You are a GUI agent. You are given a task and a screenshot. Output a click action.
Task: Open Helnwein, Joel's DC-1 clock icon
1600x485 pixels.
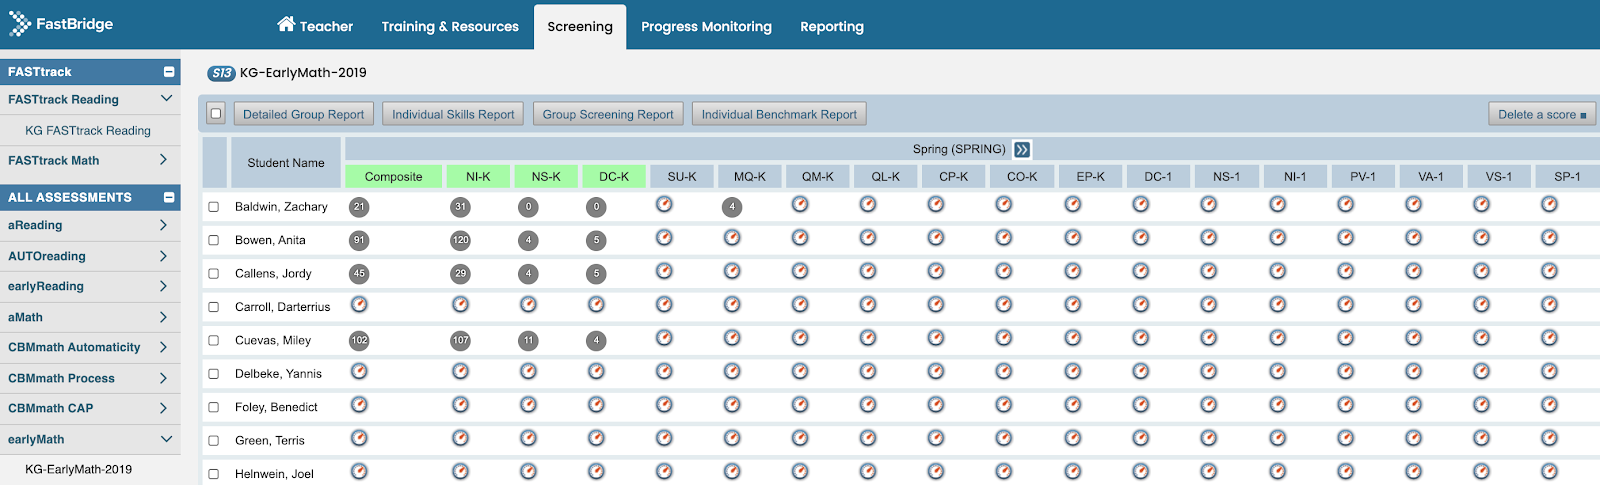tap(1141, 471)
